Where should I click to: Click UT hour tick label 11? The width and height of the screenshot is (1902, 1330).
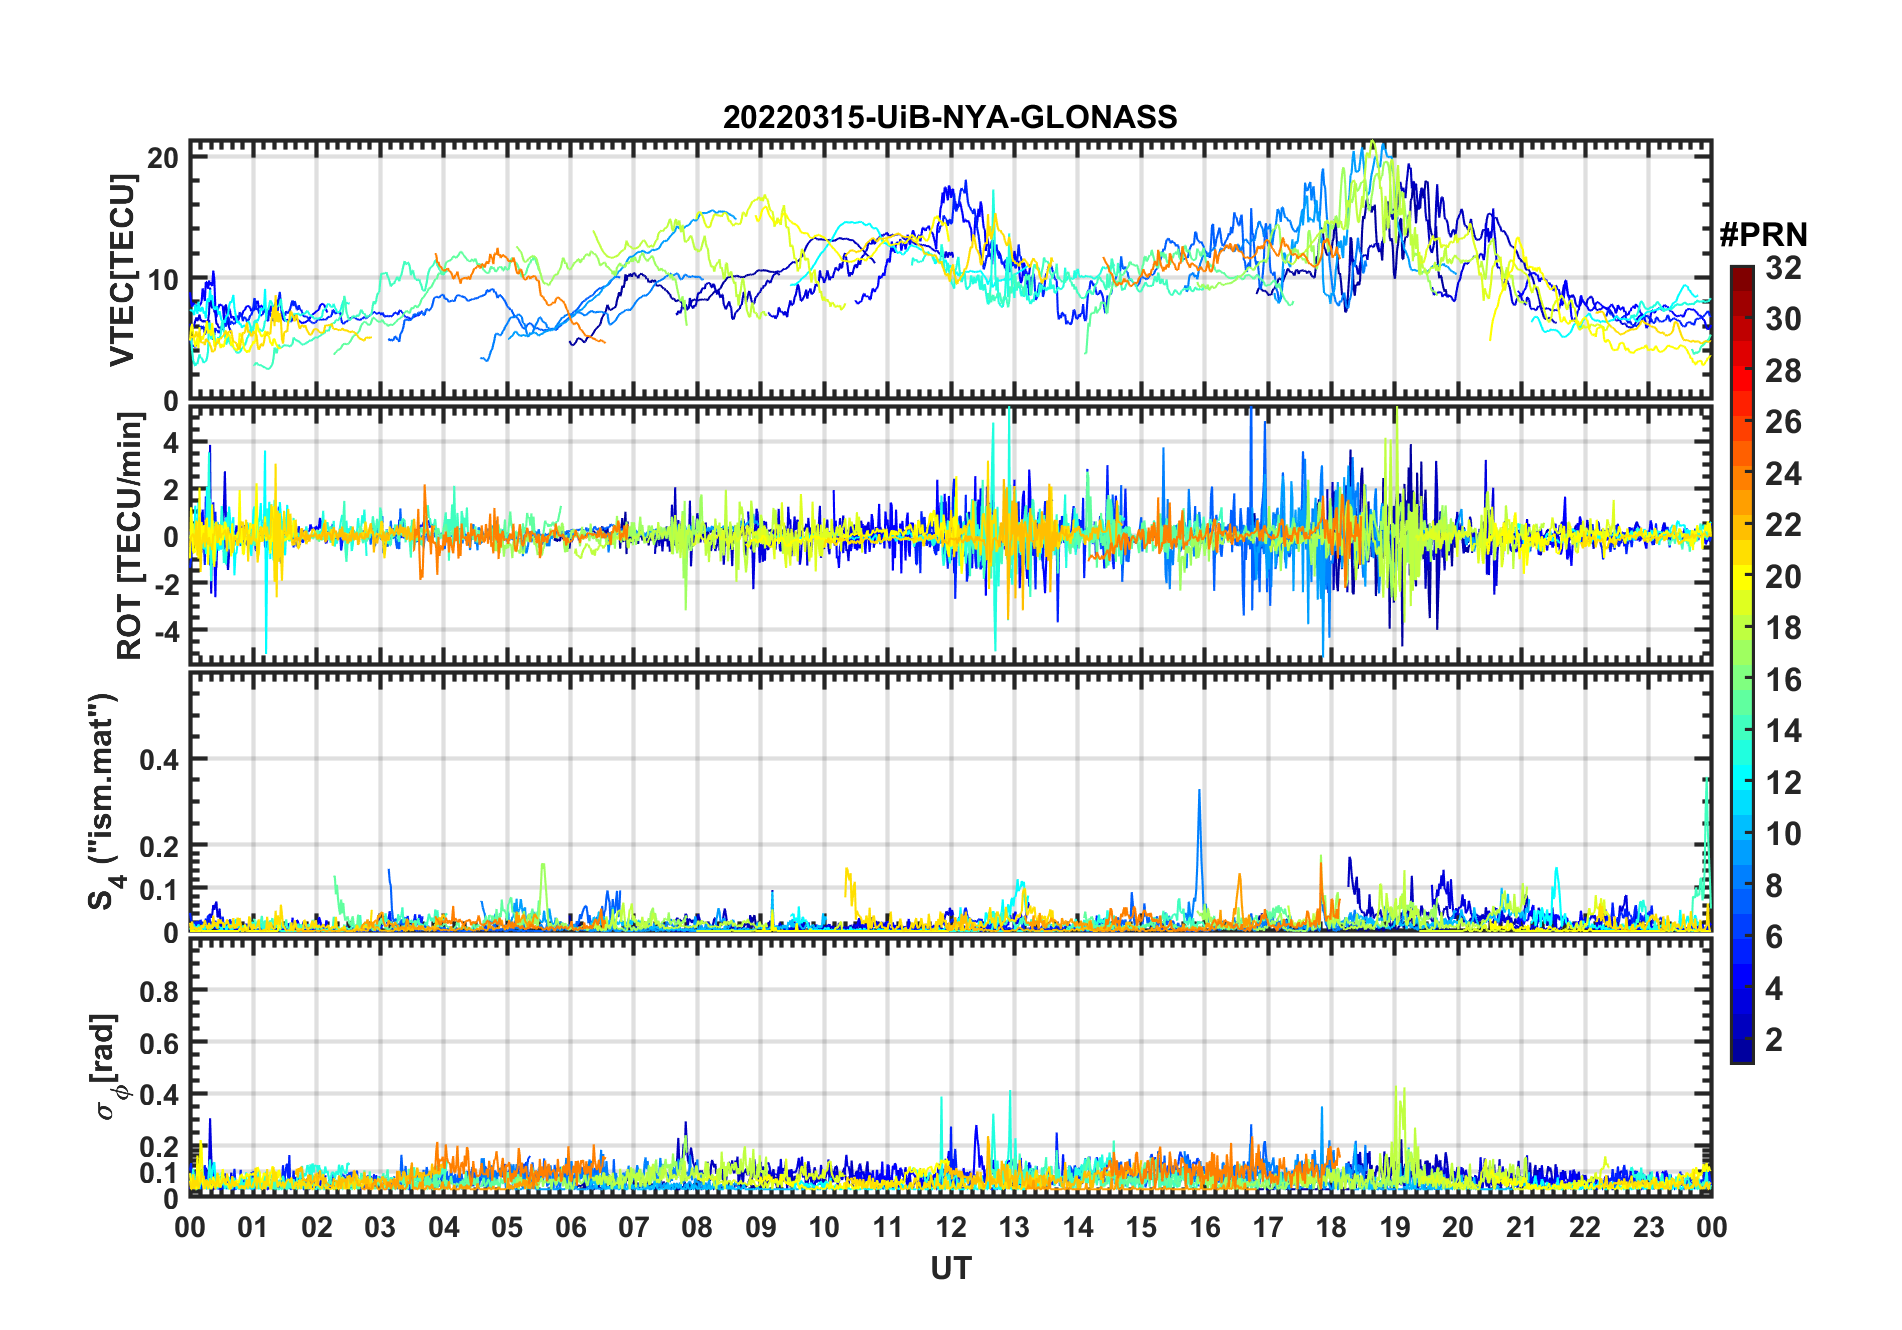888,1227
